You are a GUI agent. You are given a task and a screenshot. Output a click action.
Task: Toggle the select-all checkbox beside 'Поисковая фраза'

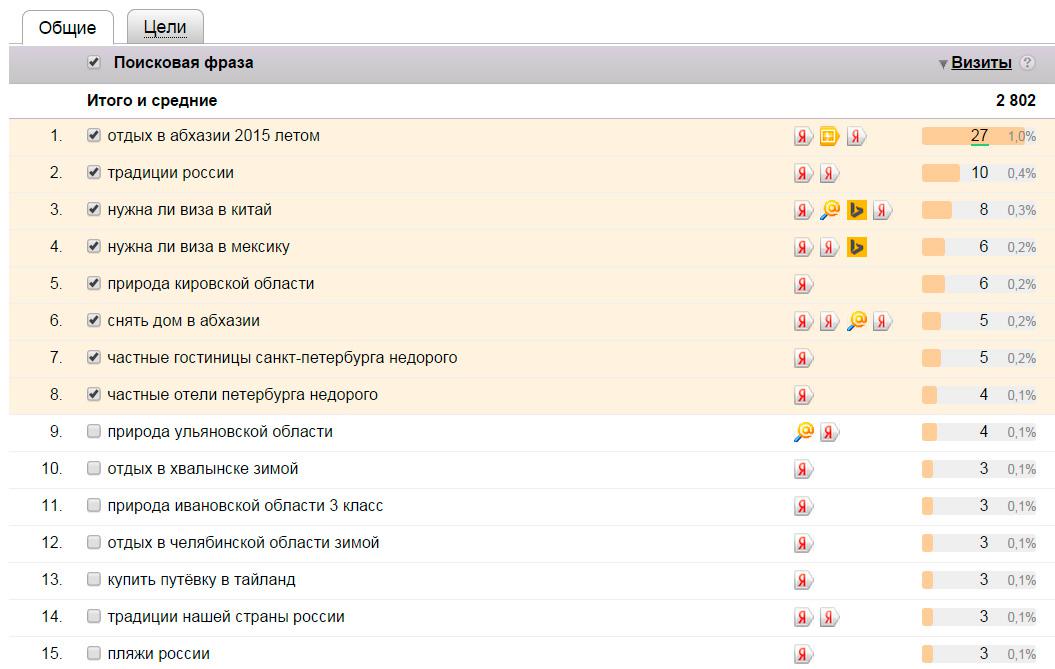[x=94, y=62]
